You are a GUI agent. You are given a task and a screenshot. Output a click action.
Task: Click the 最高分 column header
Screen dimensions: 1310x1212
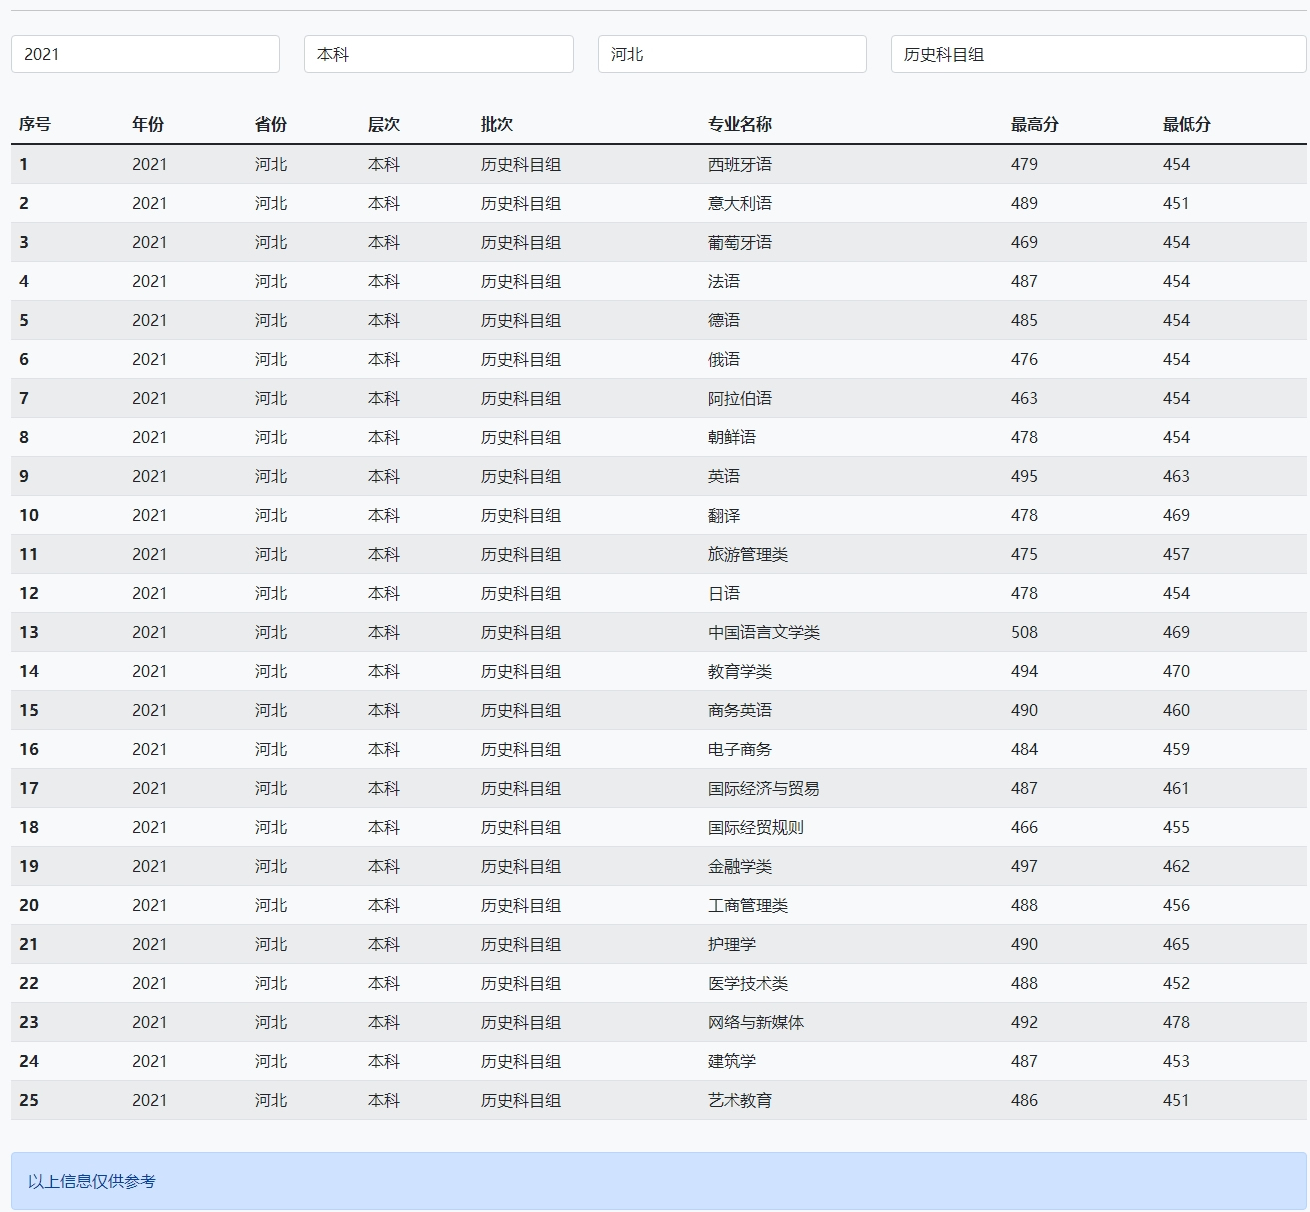pyautogui.click(x=1035, y=124)
